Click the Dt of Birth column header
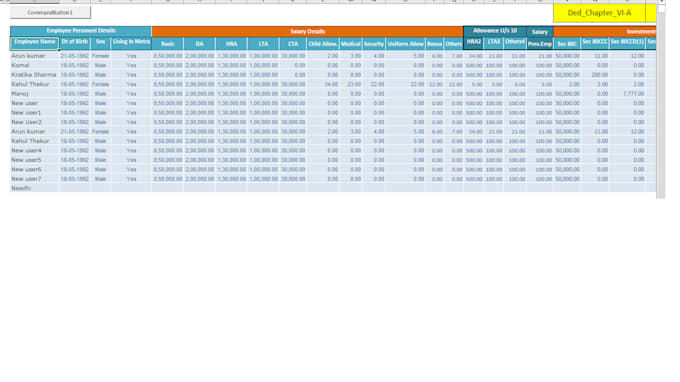 point(75,43)
